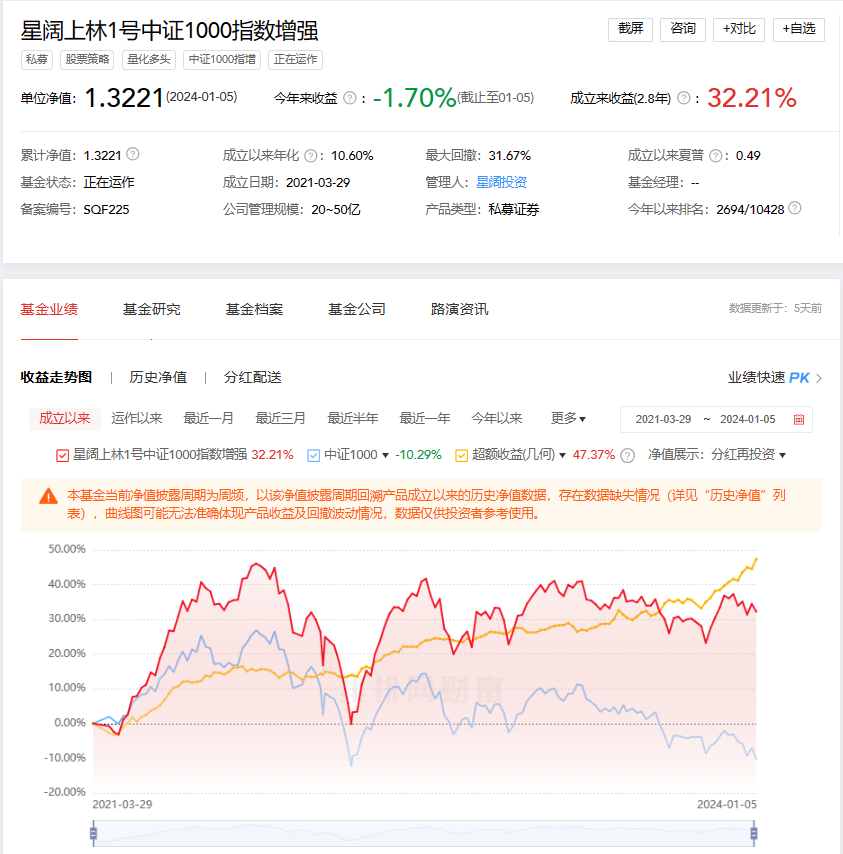Add fund to watchlist with +自选
The height and width of the screenshot is (854, 843).
click(798, 29)
